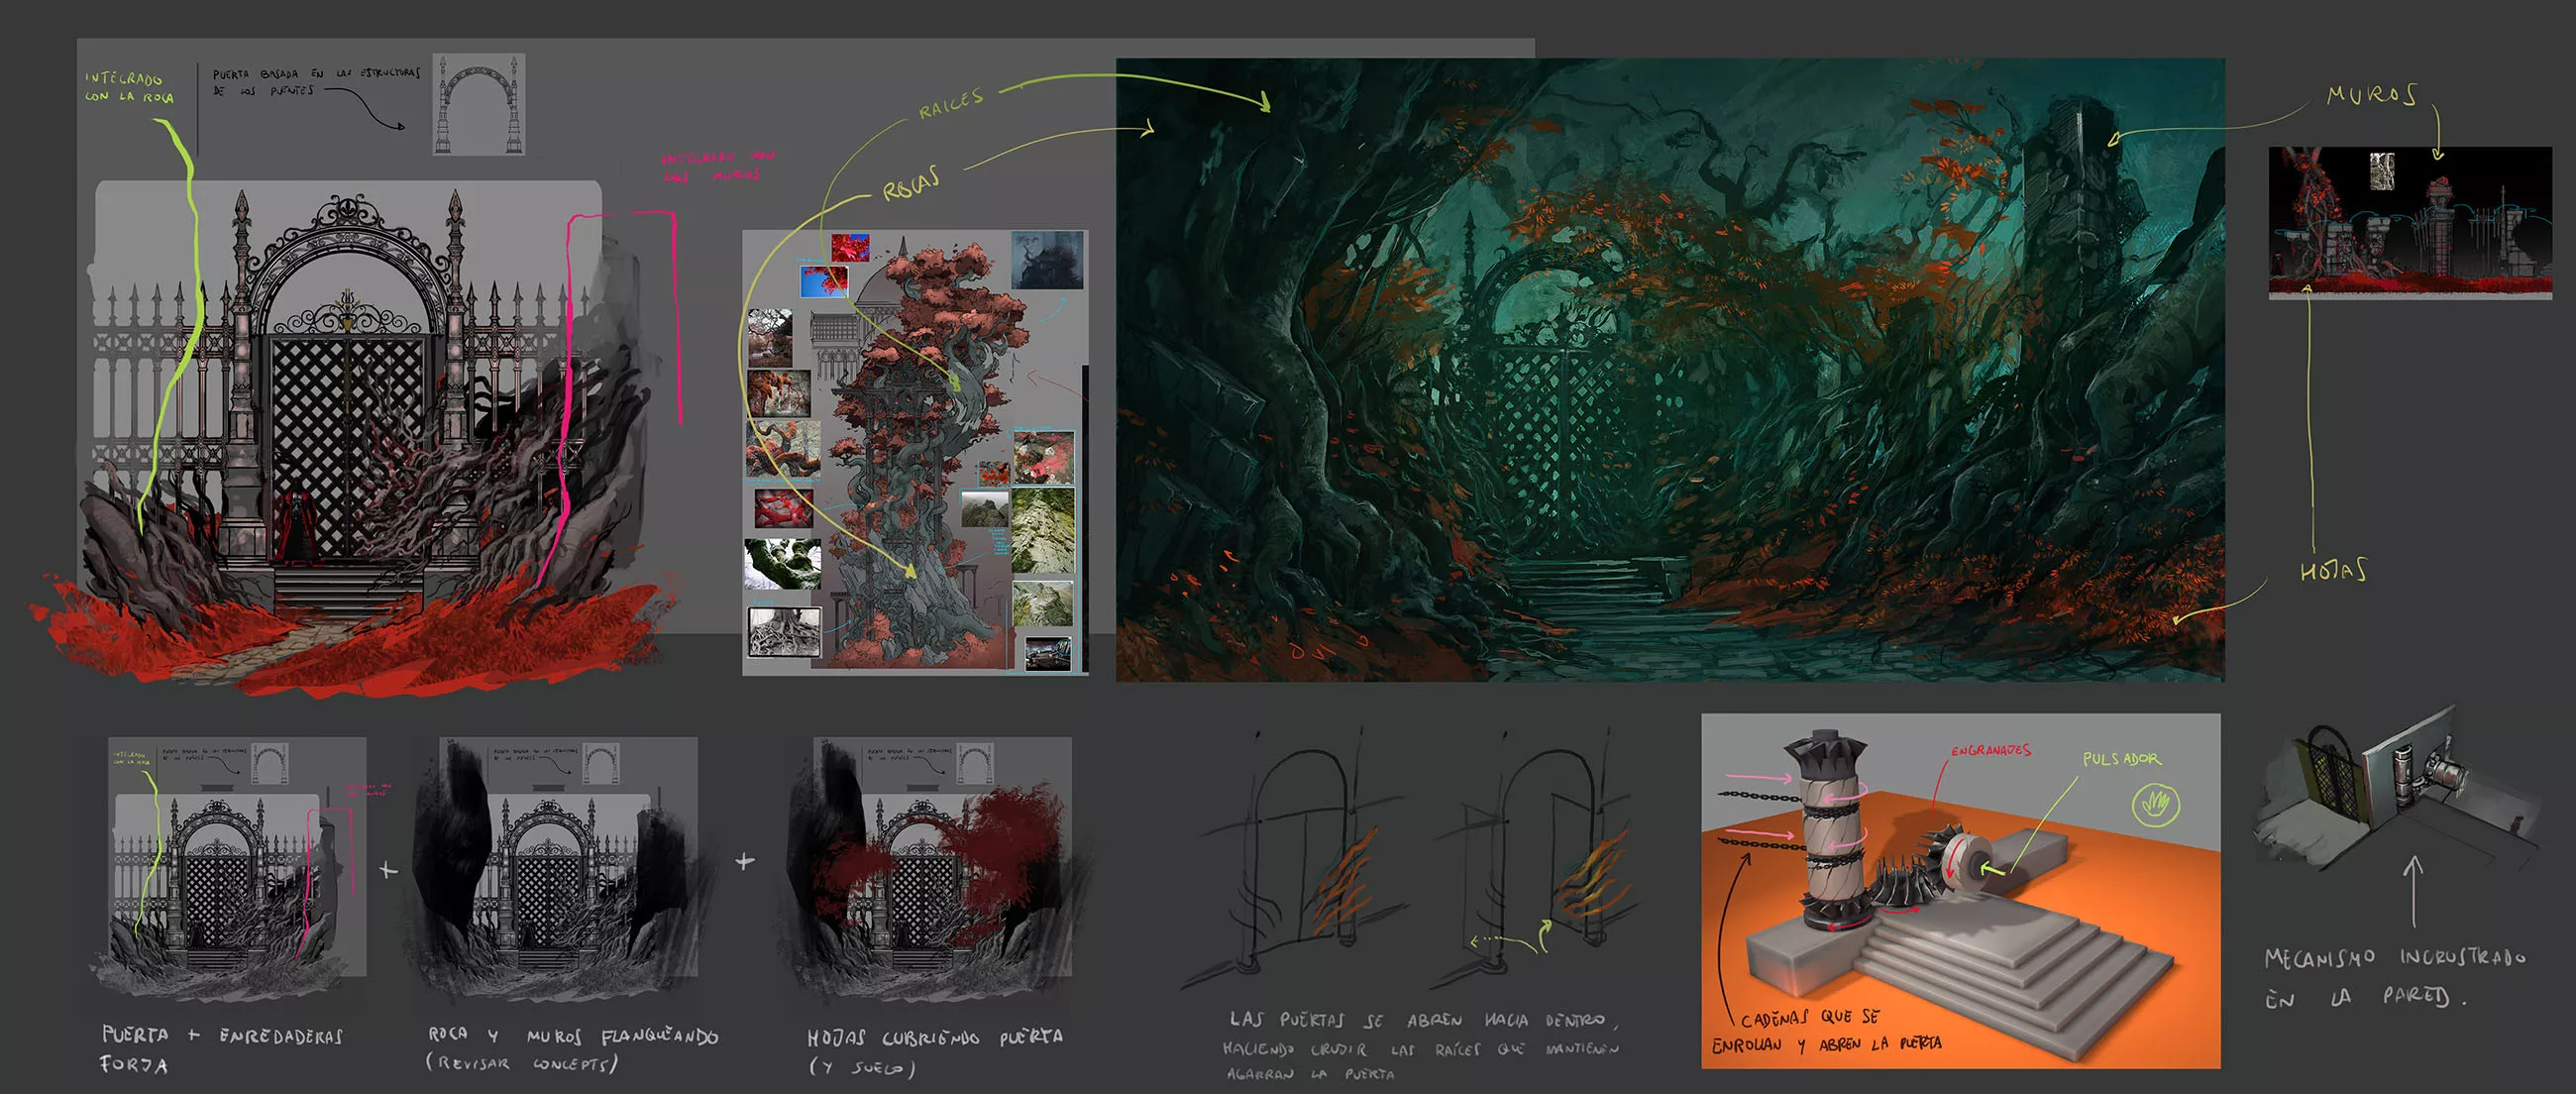This screenshot has width=2576, height=1094.
Task: Open the large forest gate painting
Action: click(1669, 370)
